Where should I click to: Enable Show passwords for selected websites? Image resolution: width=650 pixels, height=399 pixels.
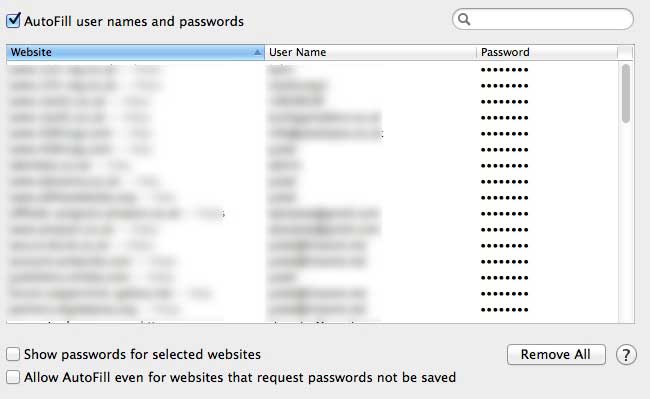[13, 354]
